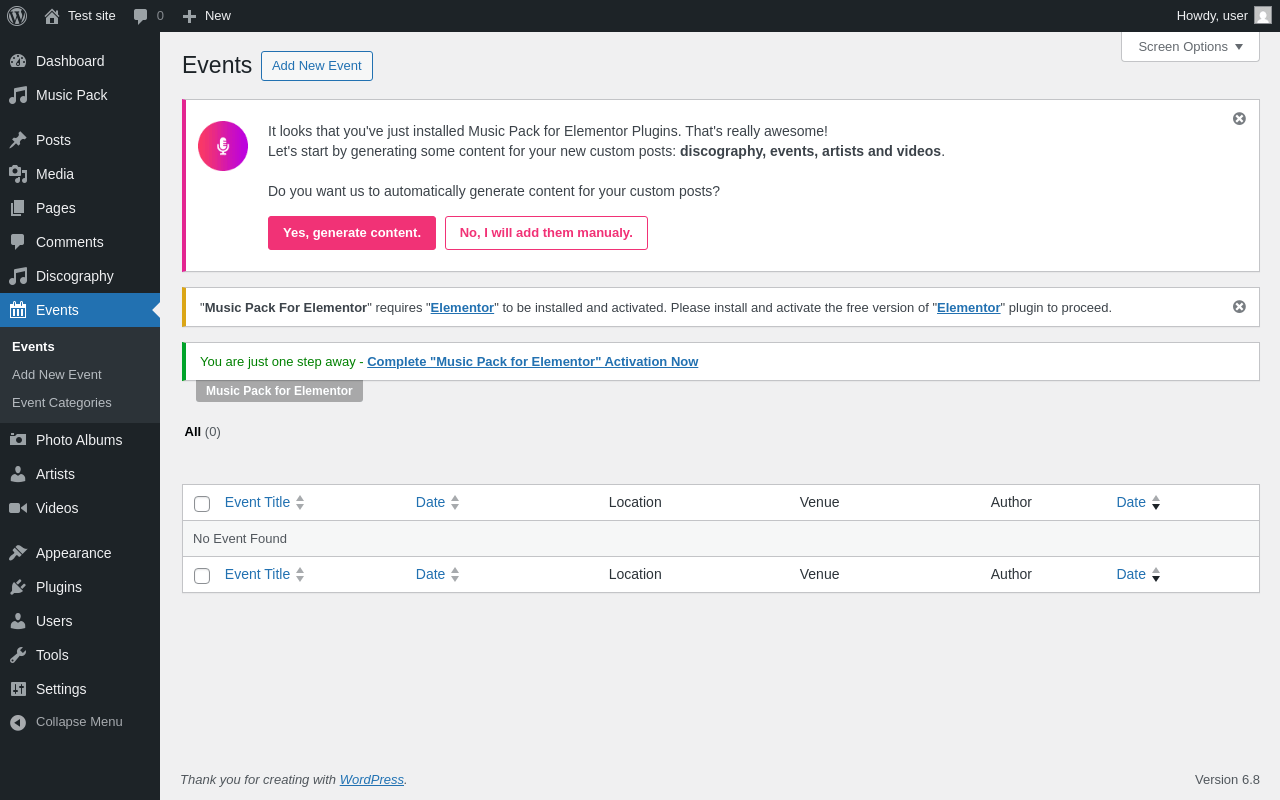The image size is (1280, 800).
Task: Click the pink microphone Music Pack logo
Action: click(x=223, y=146)
